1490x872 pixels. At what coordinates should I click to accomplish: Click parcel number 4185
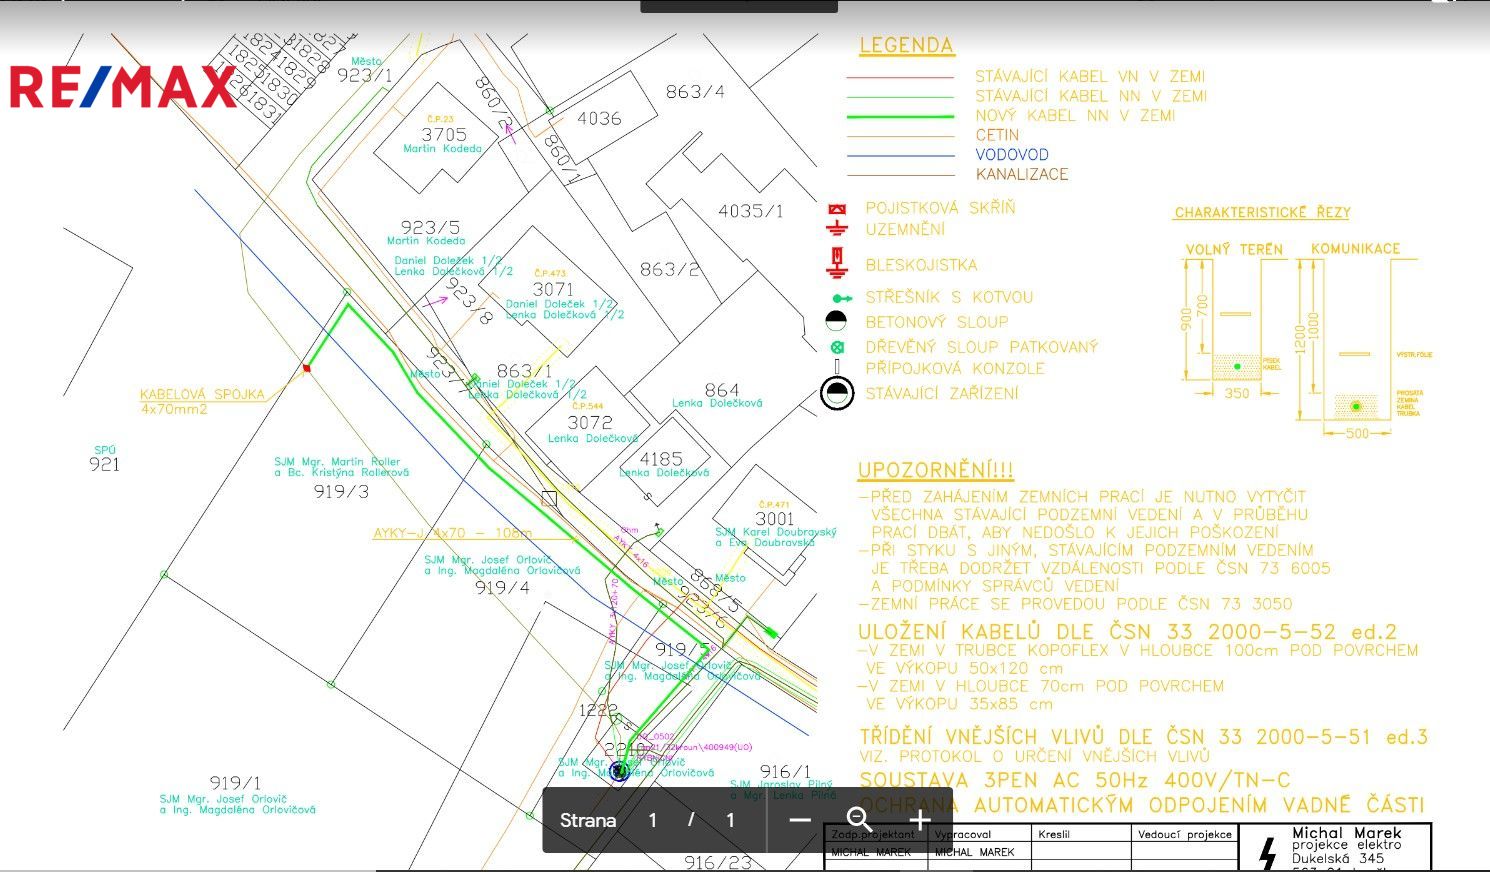(x=661, y=459)
